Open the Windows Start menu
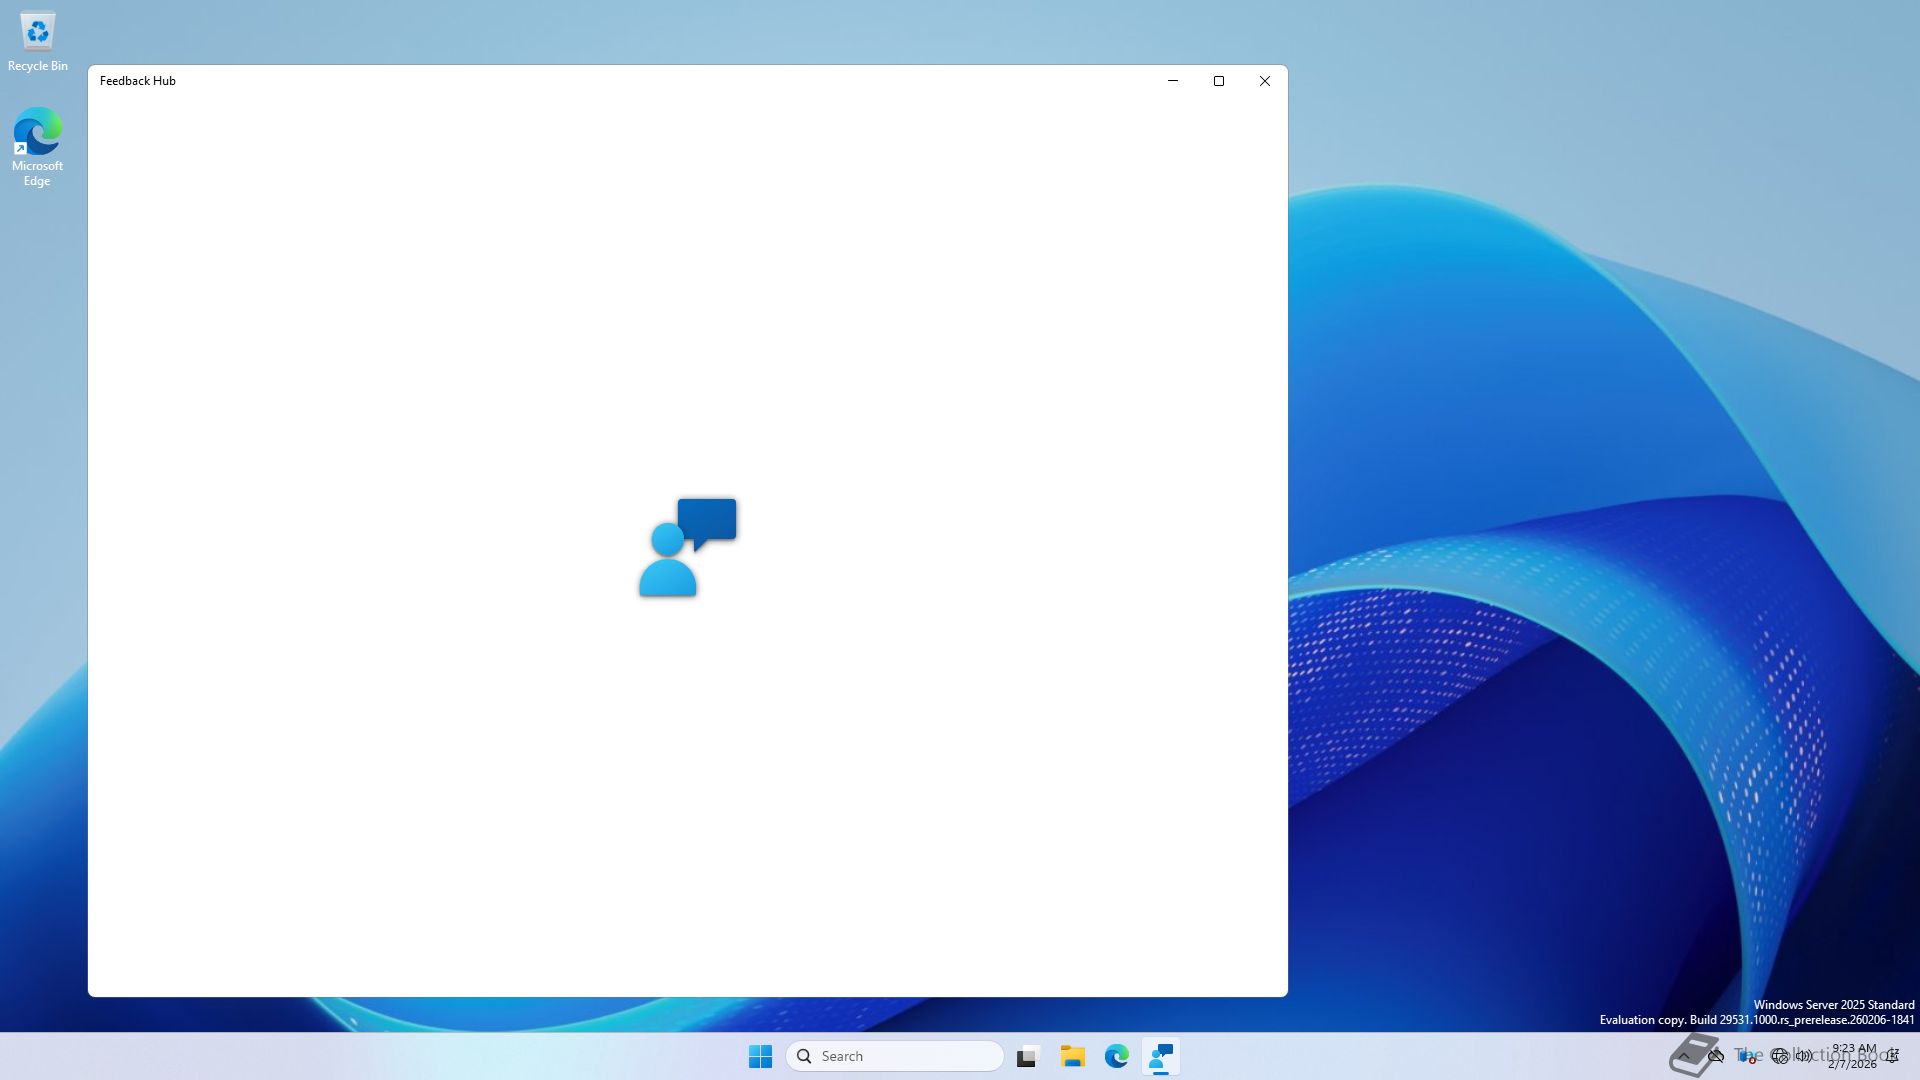 tap(760, 1056)
